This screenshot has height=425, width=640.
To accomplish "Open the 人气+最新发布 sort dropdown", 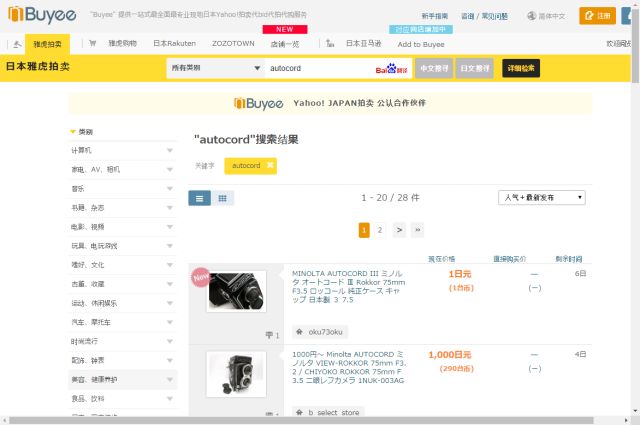I will (x=543, y=198).
